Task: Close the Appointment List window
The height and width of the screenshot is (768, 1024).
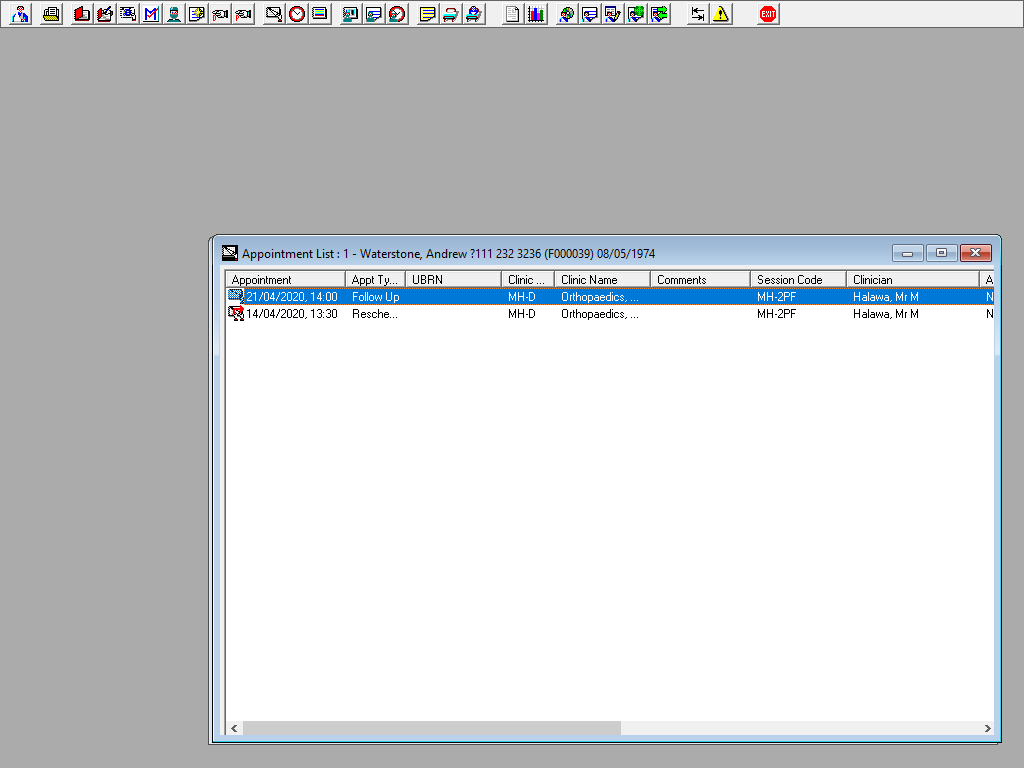Action: (x=976, y=253)
